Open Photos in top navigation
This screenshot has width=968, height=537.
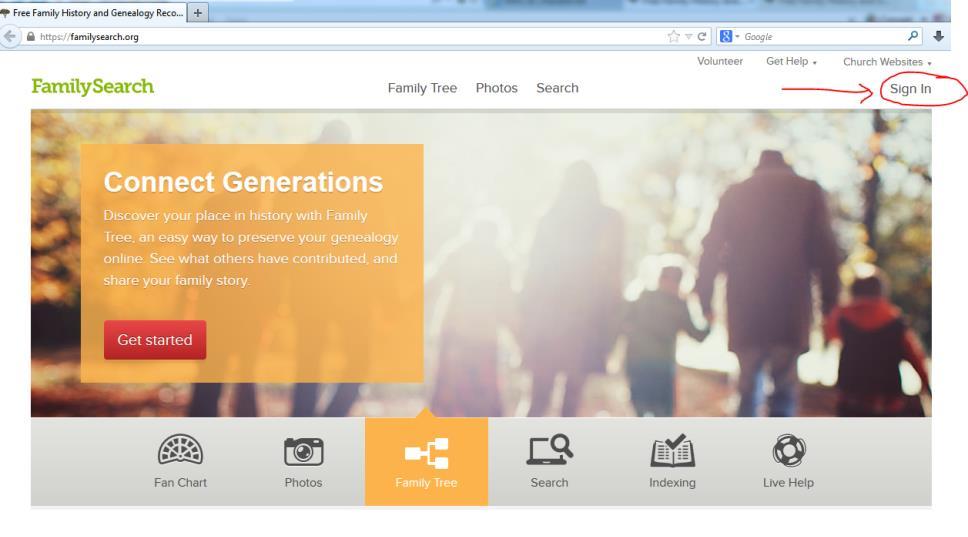[x=496, y=88]
